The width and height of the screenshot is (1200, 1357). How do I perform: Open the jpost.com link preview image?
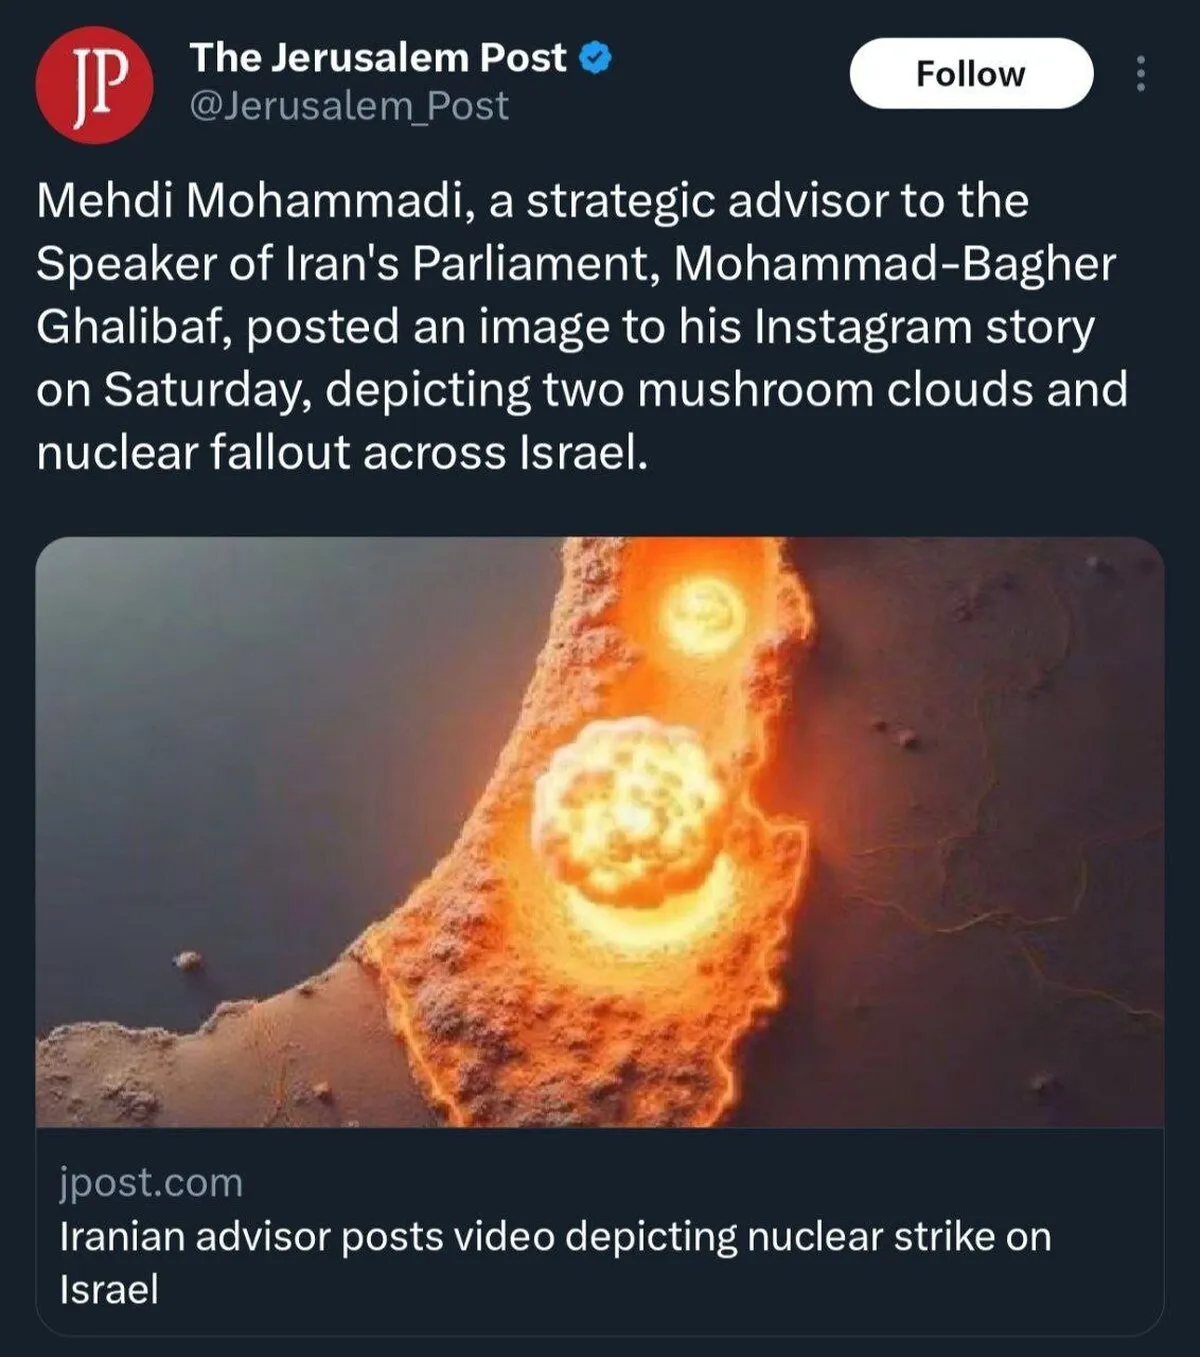(600, 832)
